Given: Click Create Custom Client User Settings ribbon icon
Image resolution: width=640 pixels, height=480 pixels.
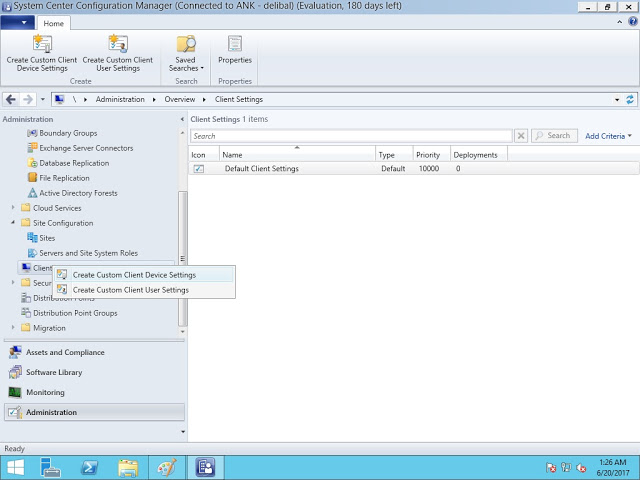Looking at the screenshot, I should coord(117,45).
